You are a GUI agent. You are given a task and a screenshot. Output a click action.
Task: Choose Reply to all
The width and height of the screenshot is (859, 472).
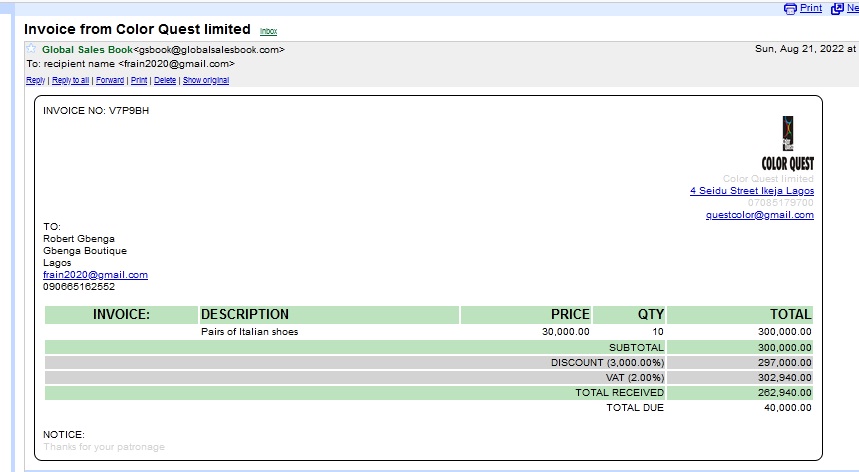pyautogui.click(x=70, y=80)
